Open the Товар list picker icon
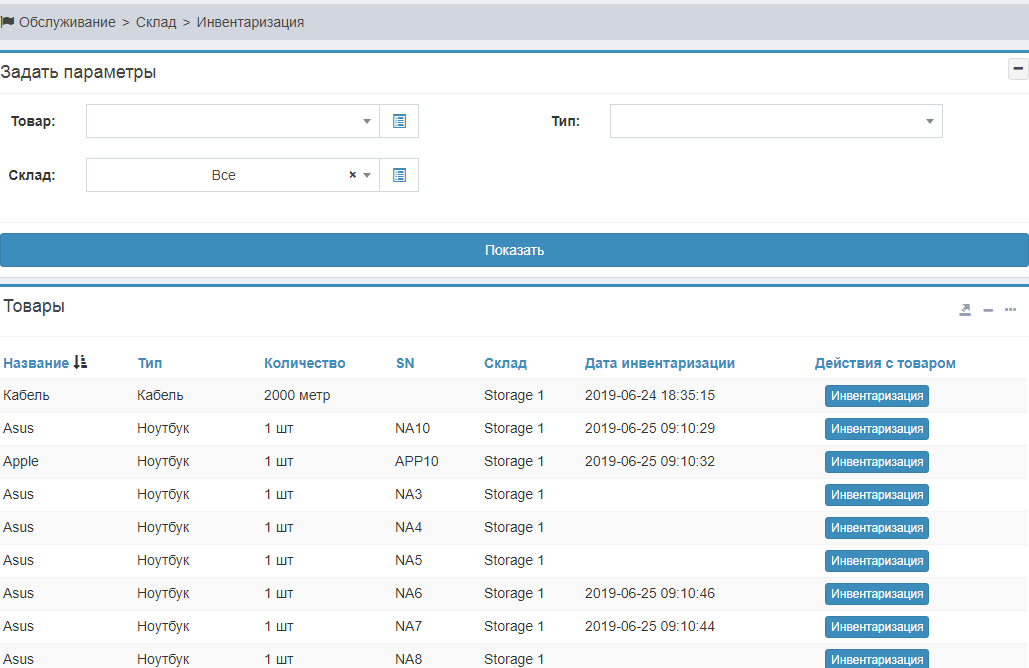 399,121
